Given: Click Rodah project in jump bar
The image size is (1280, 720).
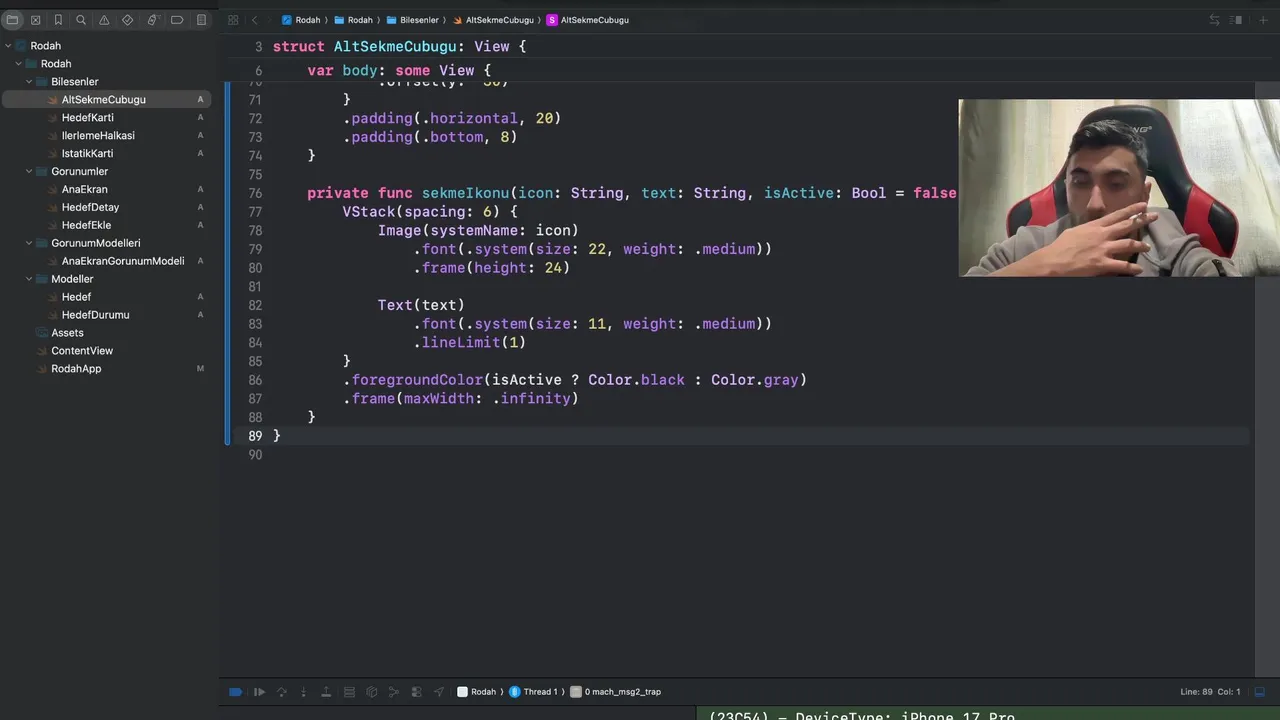Looking at the screenshot, I should click(x=301, y=20).
